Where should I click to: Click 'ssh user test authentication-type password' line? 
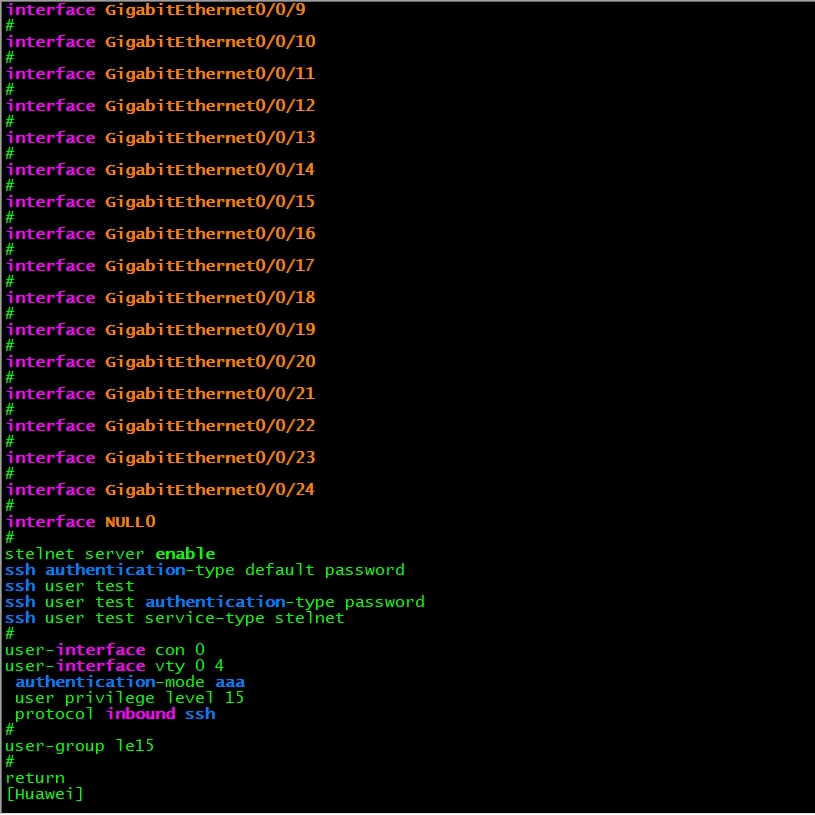tap(215, 602)
